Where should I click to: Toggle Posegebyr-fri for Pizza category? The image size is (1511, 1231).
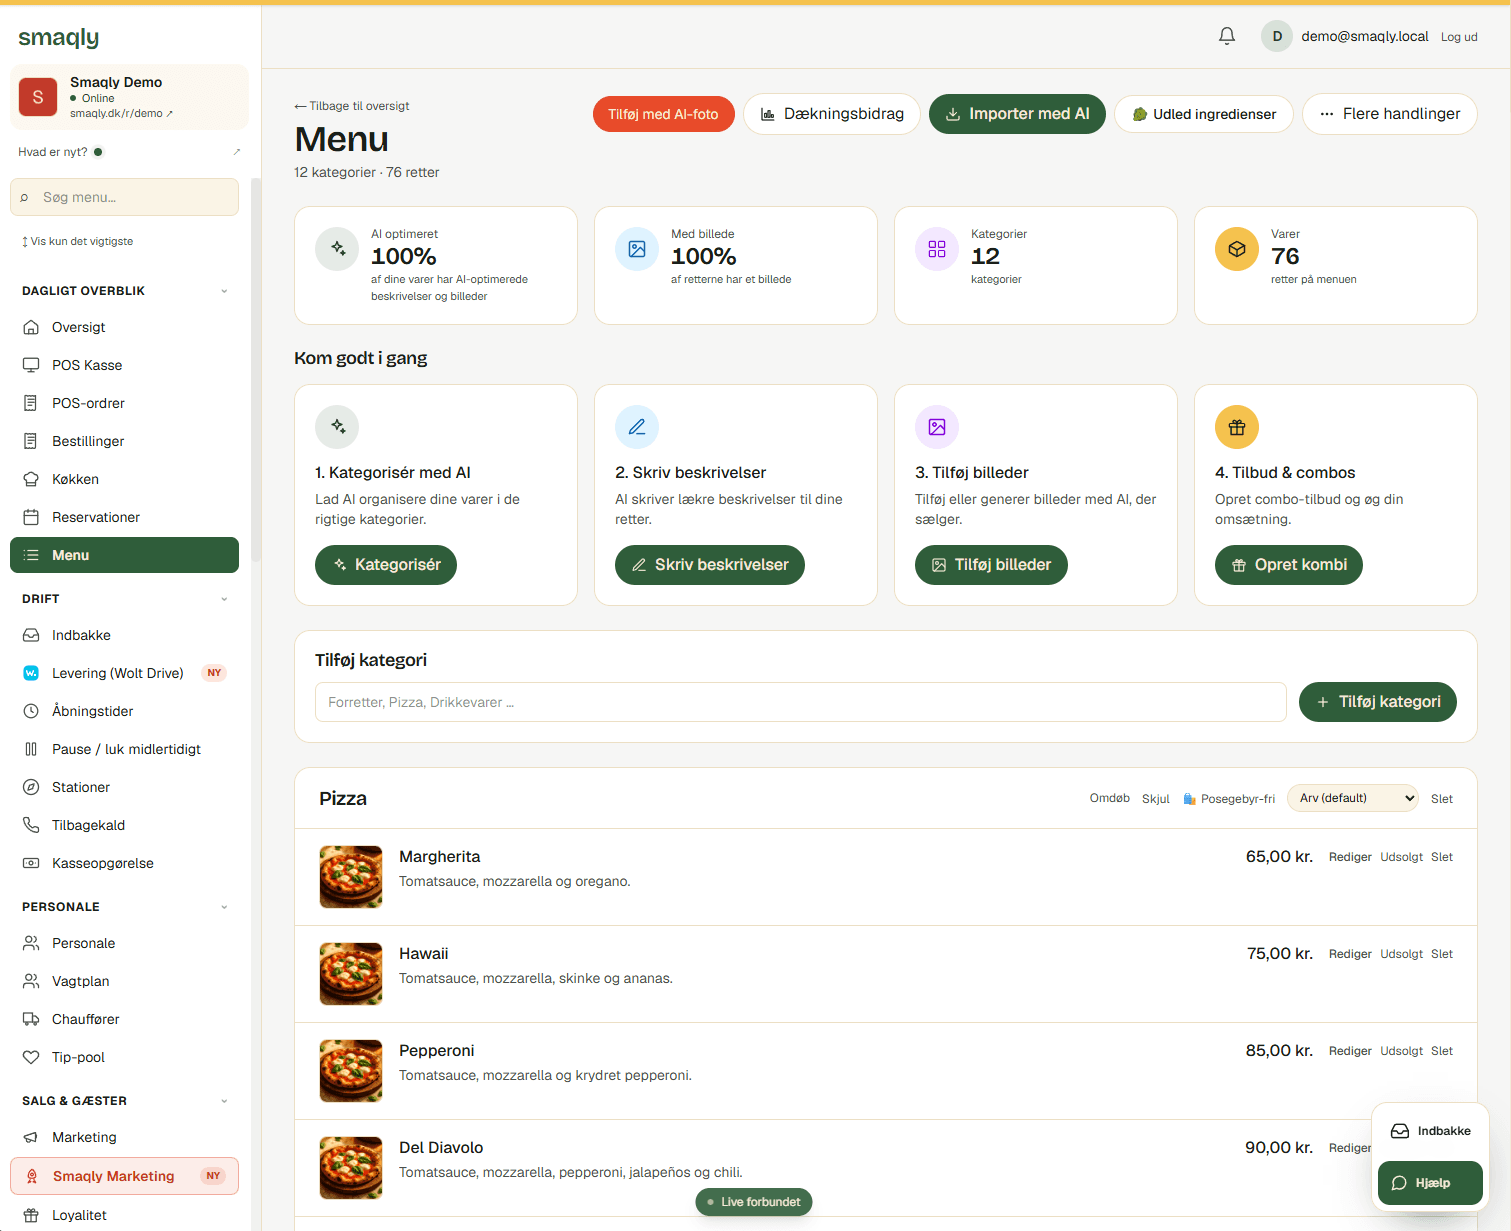coord(1229,799)
